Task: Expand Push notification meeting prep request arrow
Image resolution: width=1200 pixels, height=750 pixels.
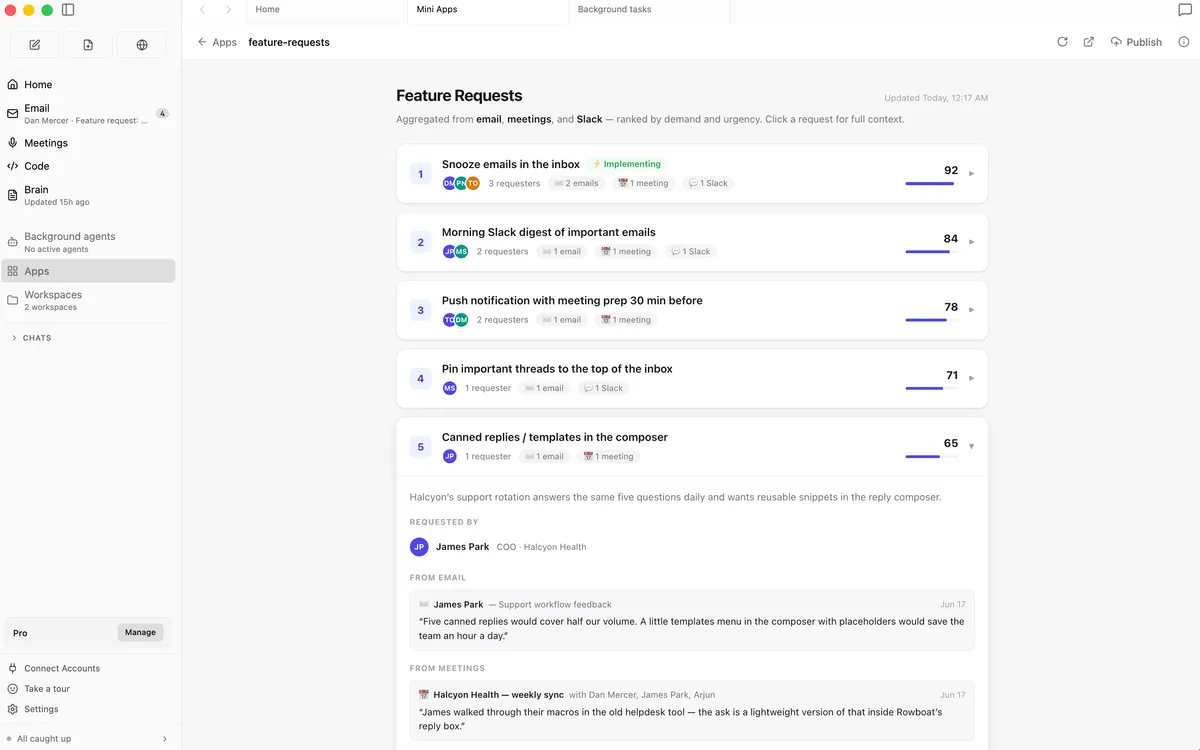Action: tap(971, 310)
